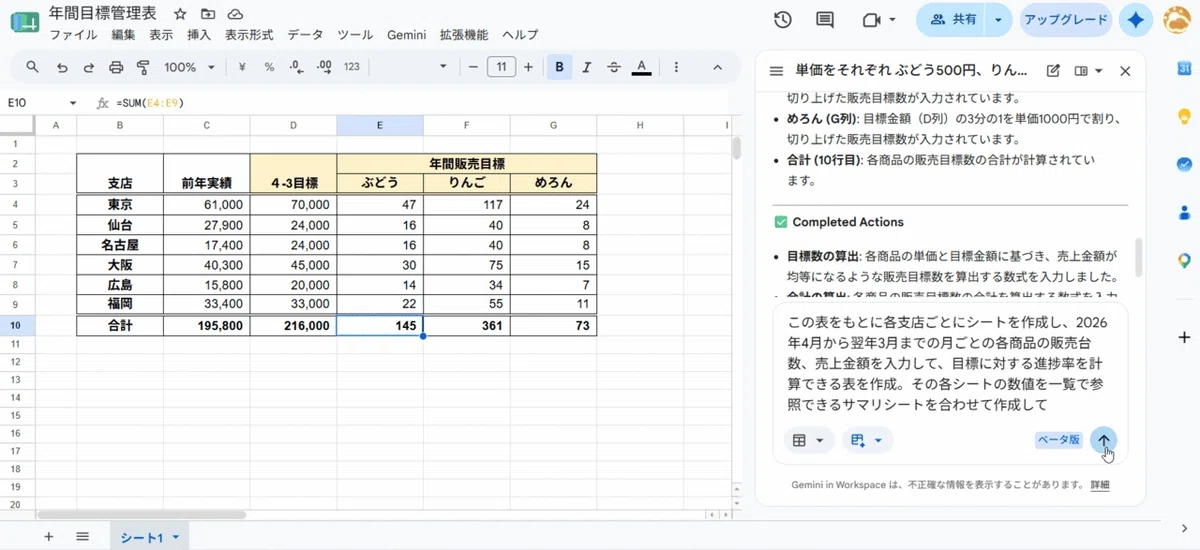The width and height of the screenshot is (1200, 550).
Task: Click the ベータ版 badge
Action: (1058, 440)
